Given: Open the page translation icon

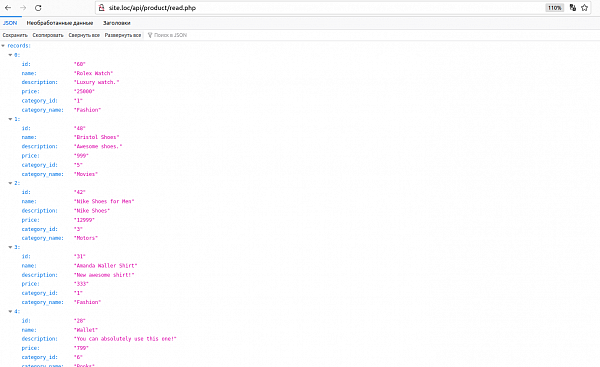Looking at the screenshot, I should 572,8.
